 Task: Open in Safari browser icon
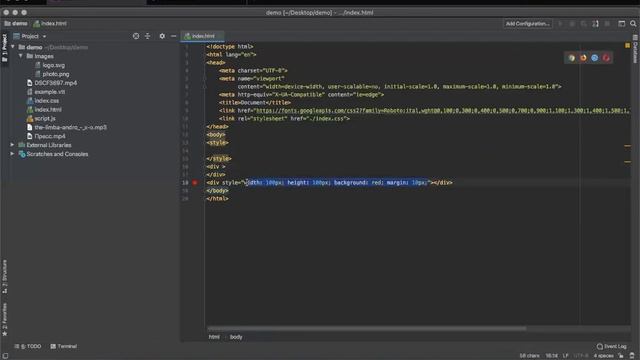point(595,58)
